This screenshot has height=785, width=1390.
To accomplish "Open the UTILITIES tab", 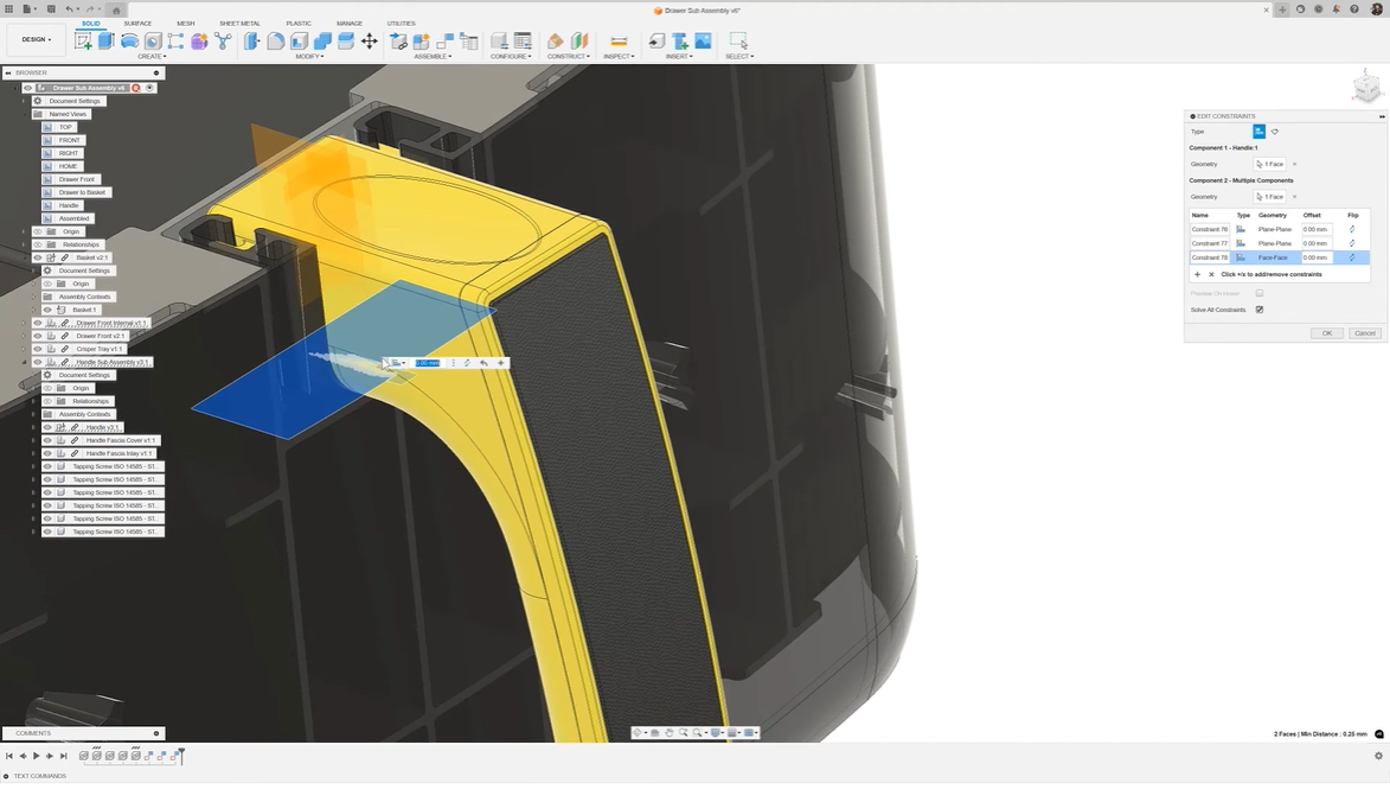I will (x=401, y=23).
